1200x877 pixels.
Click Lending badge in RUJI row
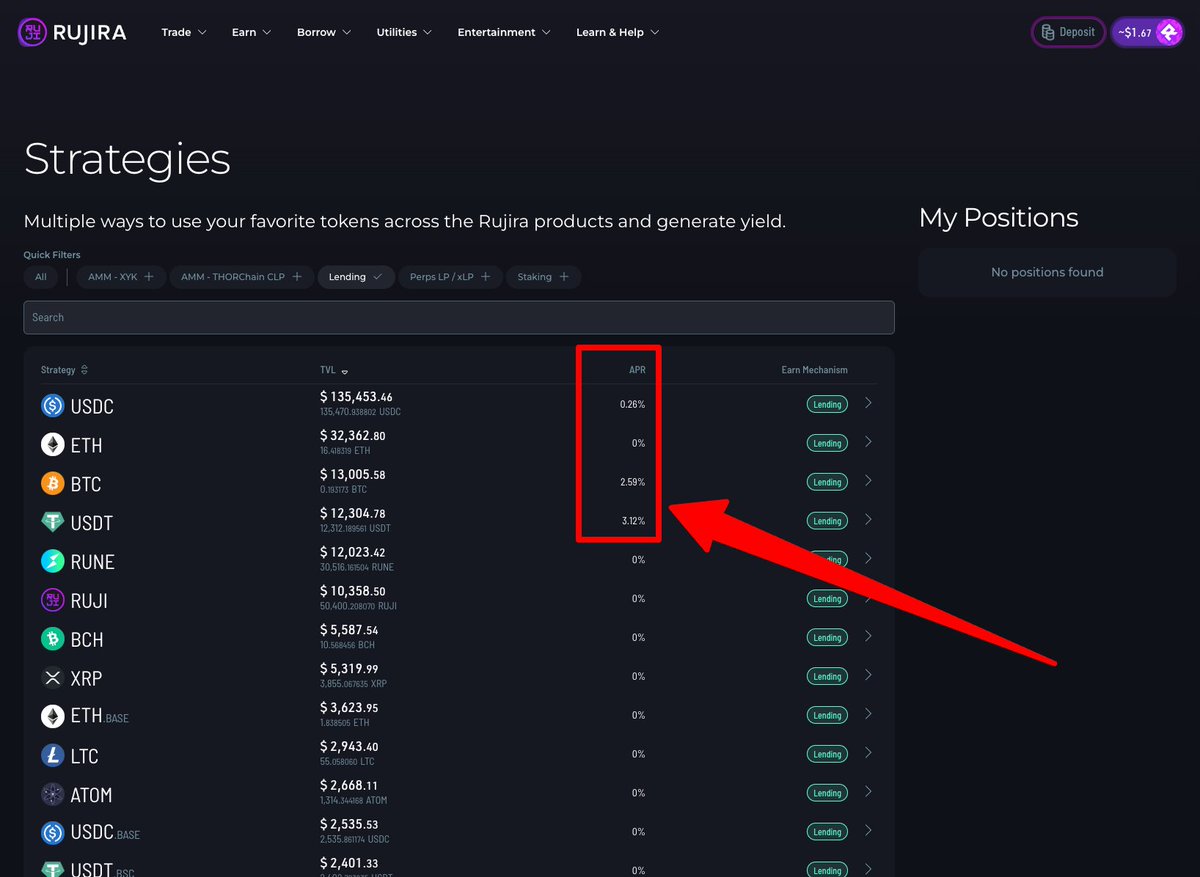827,599
